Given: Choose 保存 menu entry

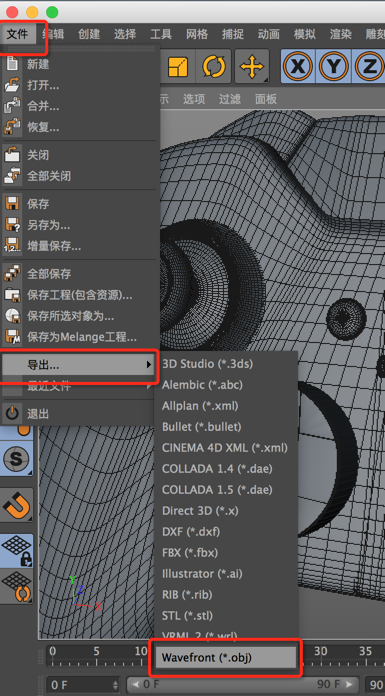Looking at the screenshot, I should pyautogui.click(x=80, y=204).
